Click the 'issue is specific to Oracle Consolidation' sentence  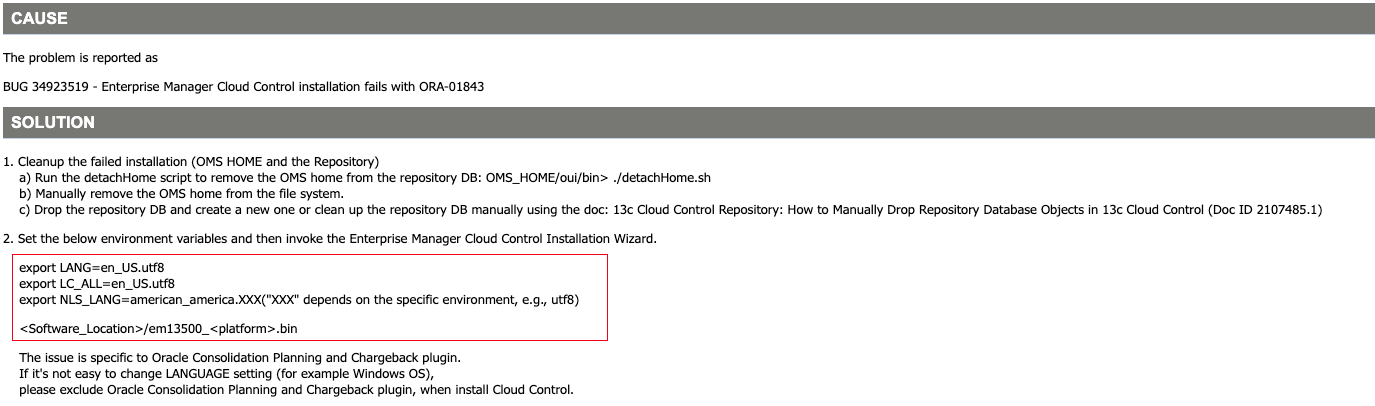point(240,357)
